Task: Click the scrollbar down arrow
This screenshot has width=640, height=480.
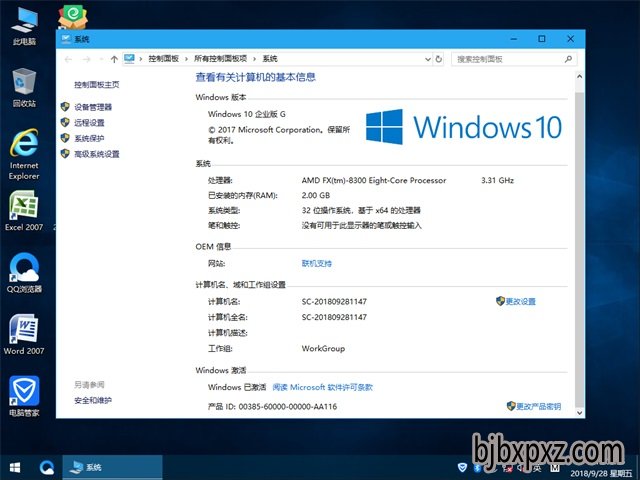Action: (579, 412)
